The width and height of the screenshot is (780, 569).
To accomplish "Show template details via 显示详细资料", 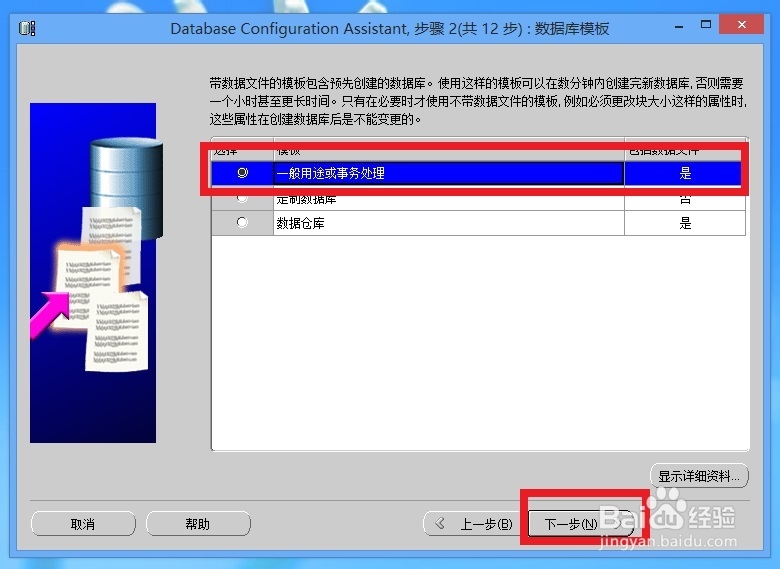I will tap(699, 476).
